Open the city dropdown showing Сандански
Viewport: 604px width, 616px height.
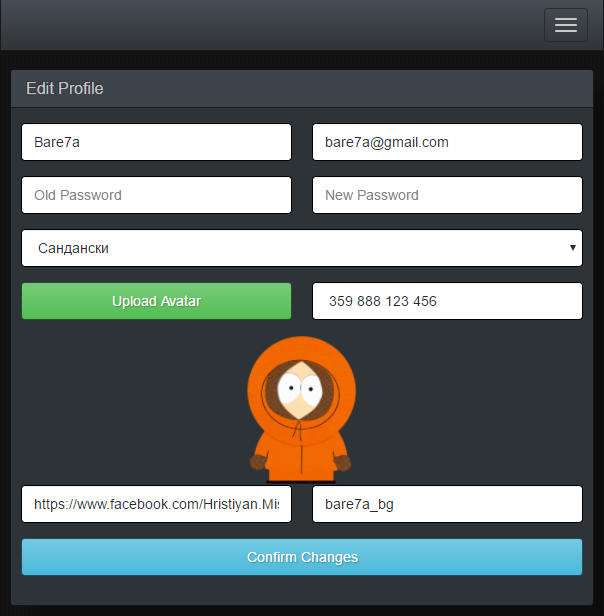(x=302, y=248)
